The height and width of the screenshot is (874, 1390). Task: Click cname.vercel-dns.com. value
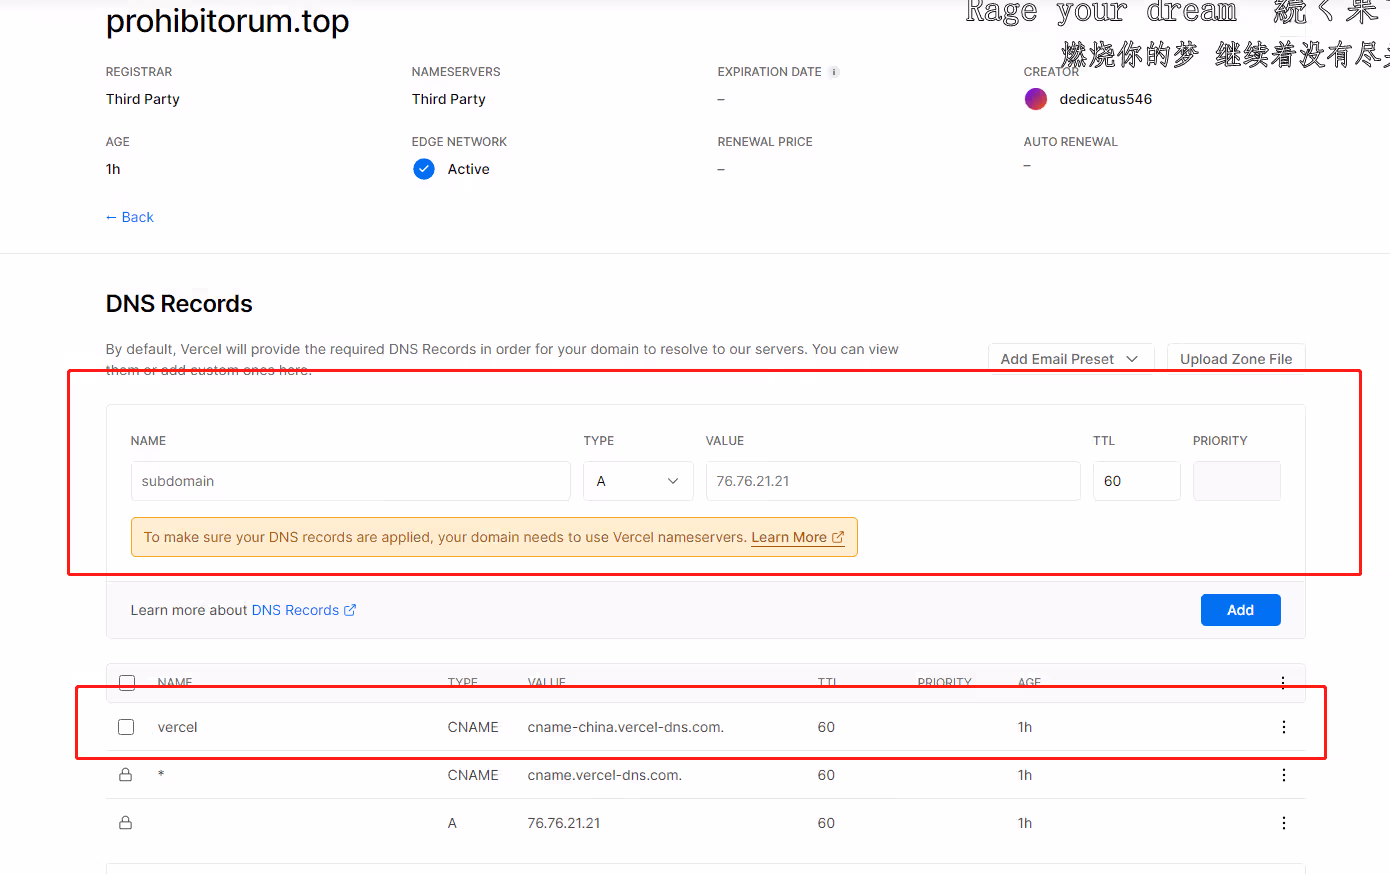pos(605,775)
